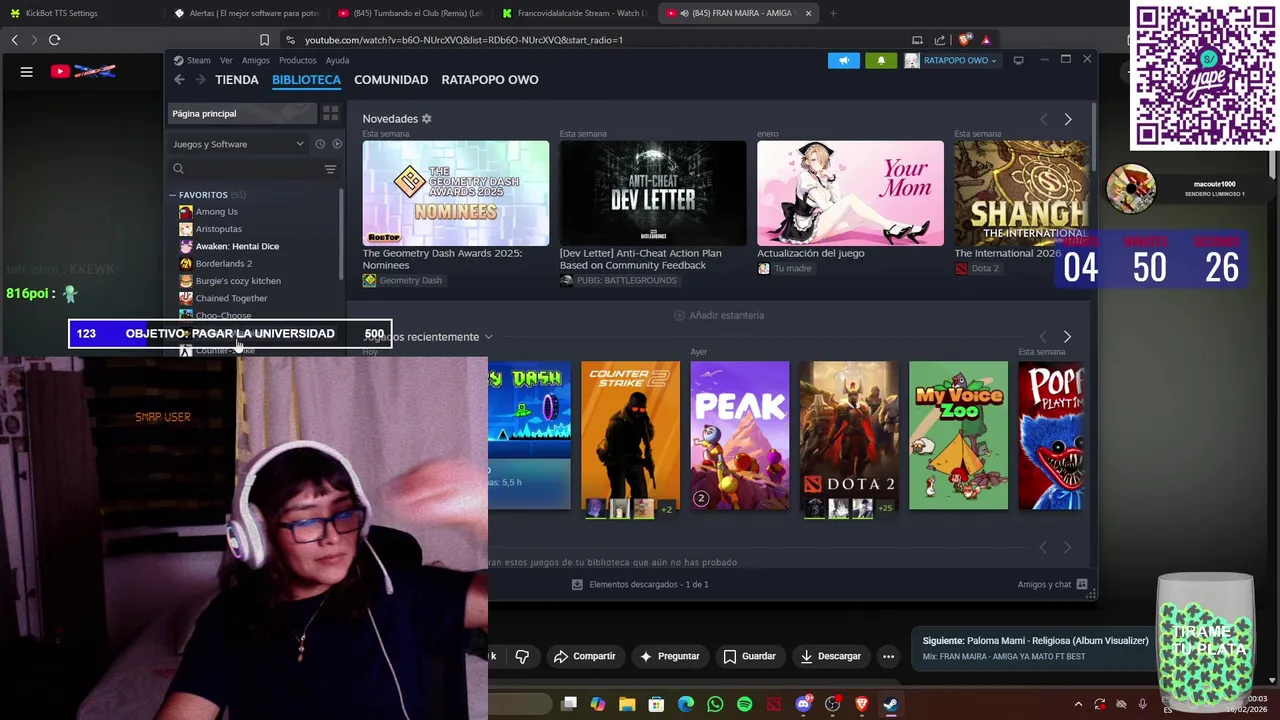Image resolution: width=1280 pixels, height=720 pixels.
Task: Click the library search magnifier icon
Action: [x=178, y=169]
